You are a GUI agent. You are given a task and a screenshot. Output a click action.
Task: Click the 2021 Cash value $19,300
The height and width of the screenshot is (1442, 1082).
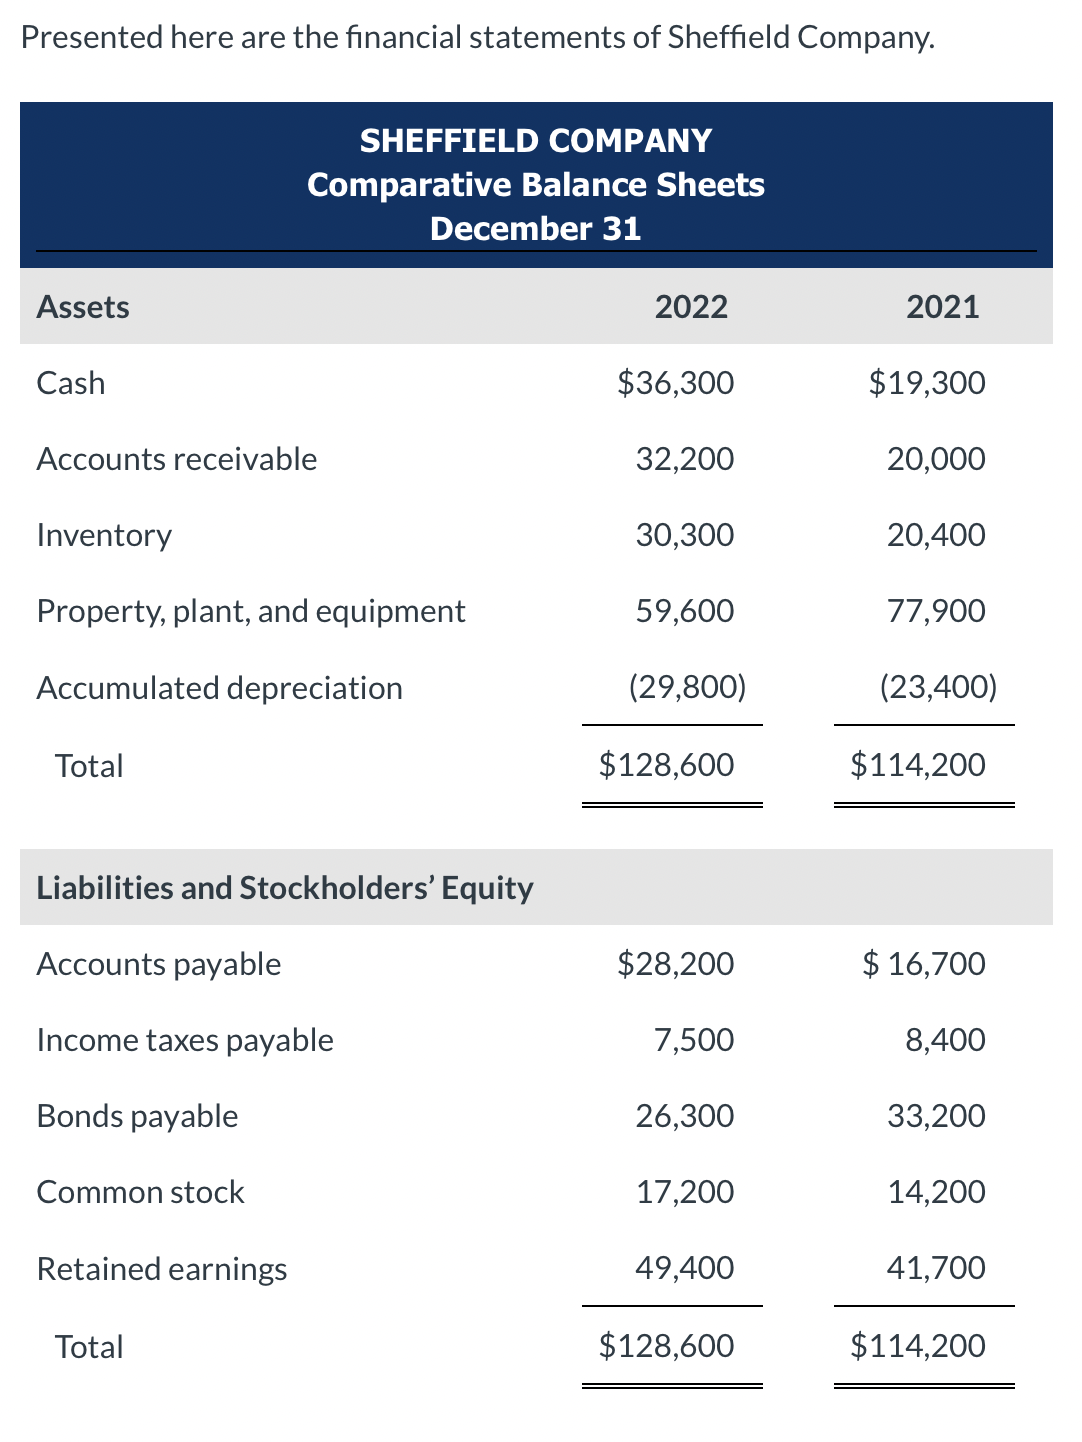927,383
